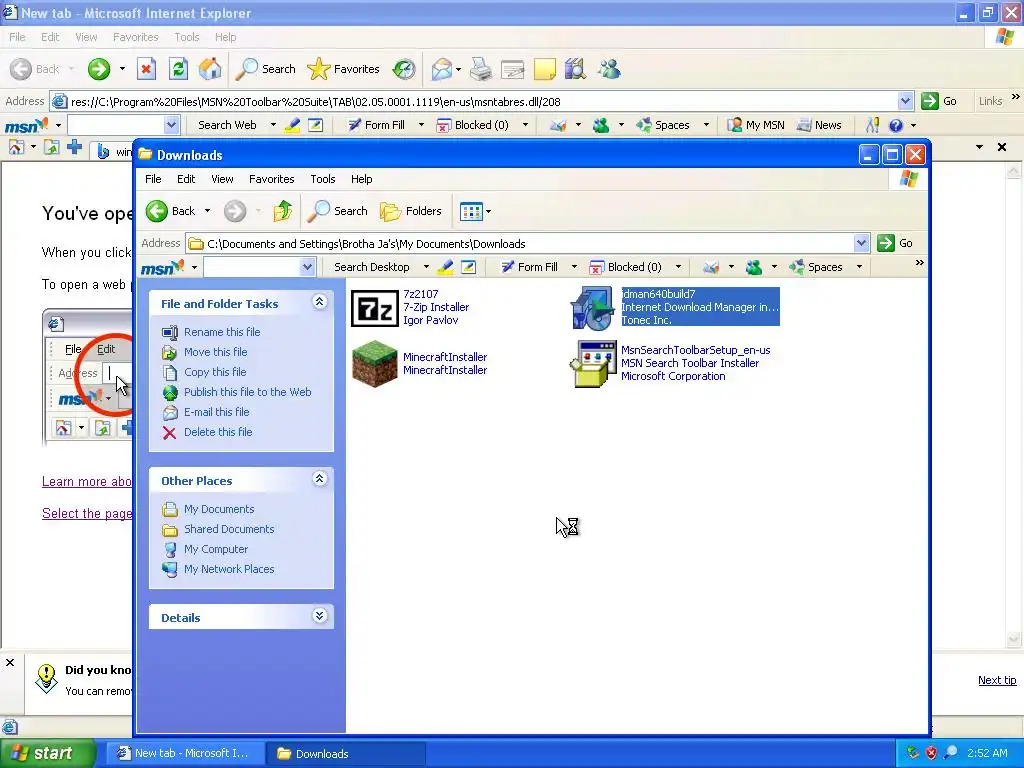Click the Forward green arrow in Internet Explorer
This screenshot has height=768, width=1024.
point(99,69)
